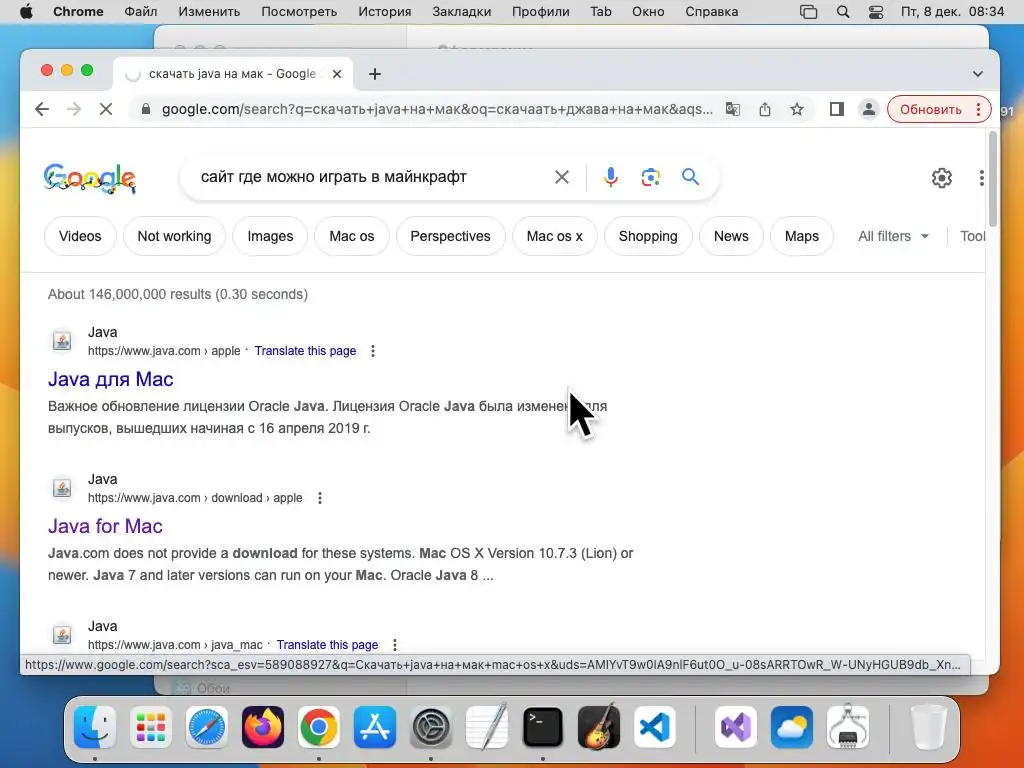Start voice search with microphone icon
The height and width of the screenshot is (768, 1024).
click(x=611, y=177)
